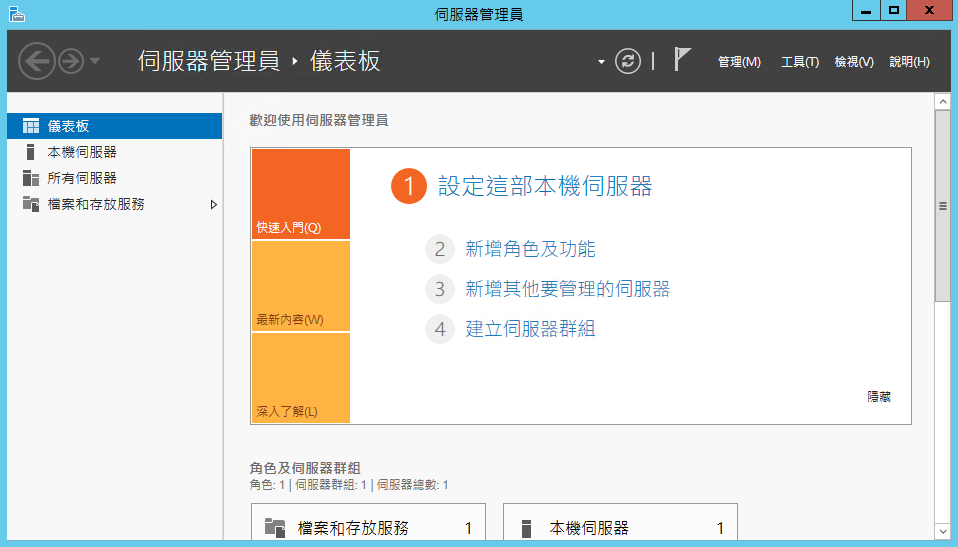Maximize the Server Manager window

[x=894, y=10]
